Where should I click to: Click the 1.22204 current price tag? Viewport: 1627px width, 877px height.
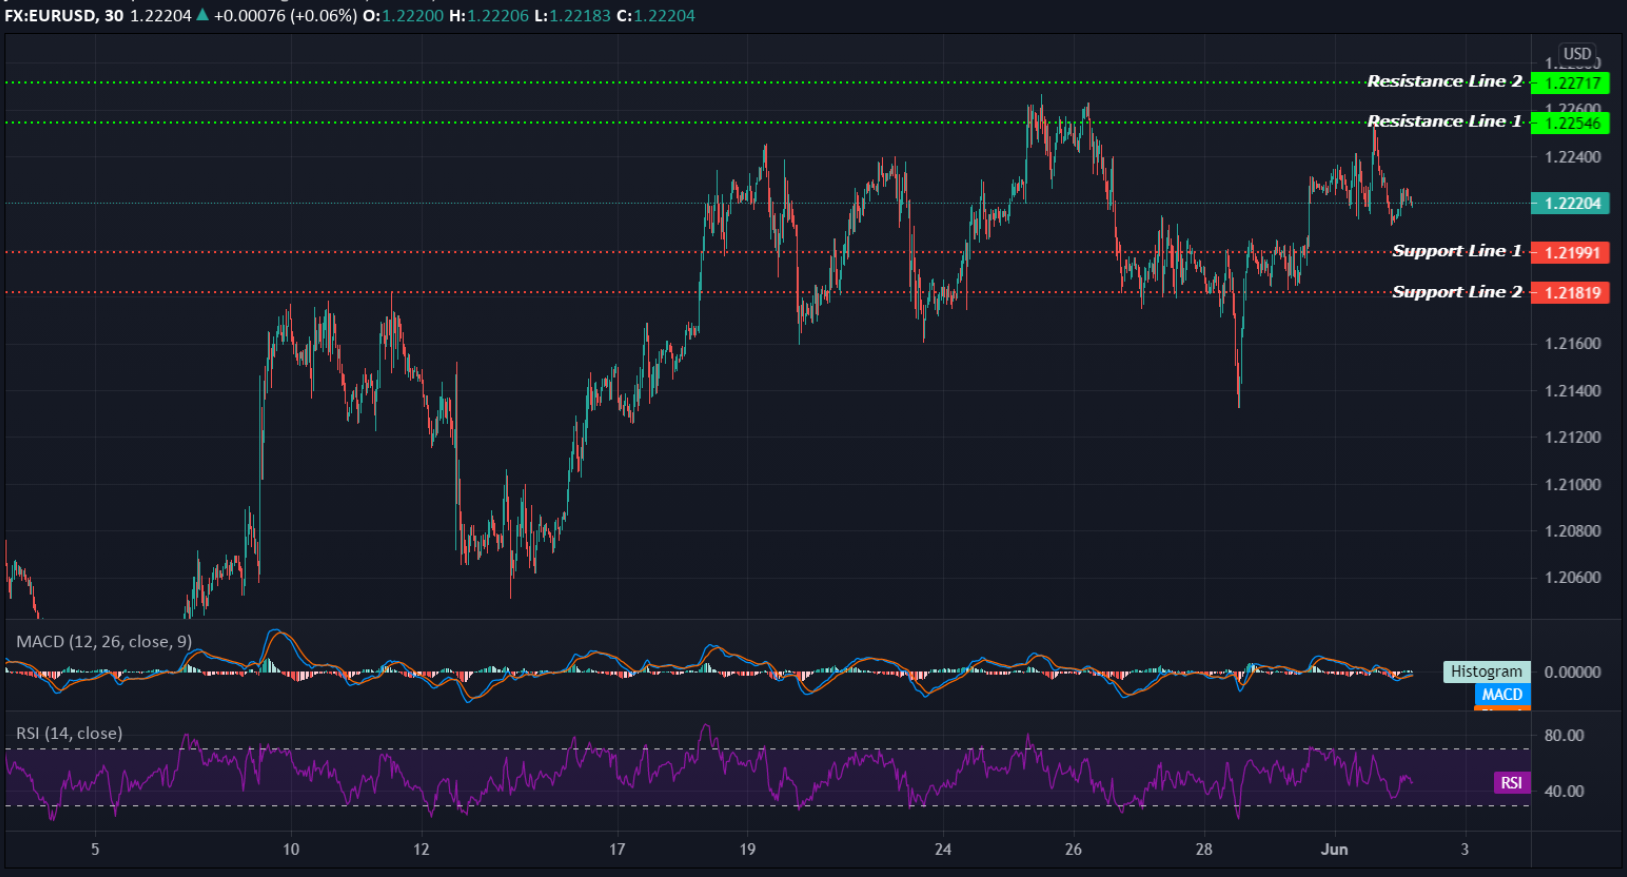1571,203
